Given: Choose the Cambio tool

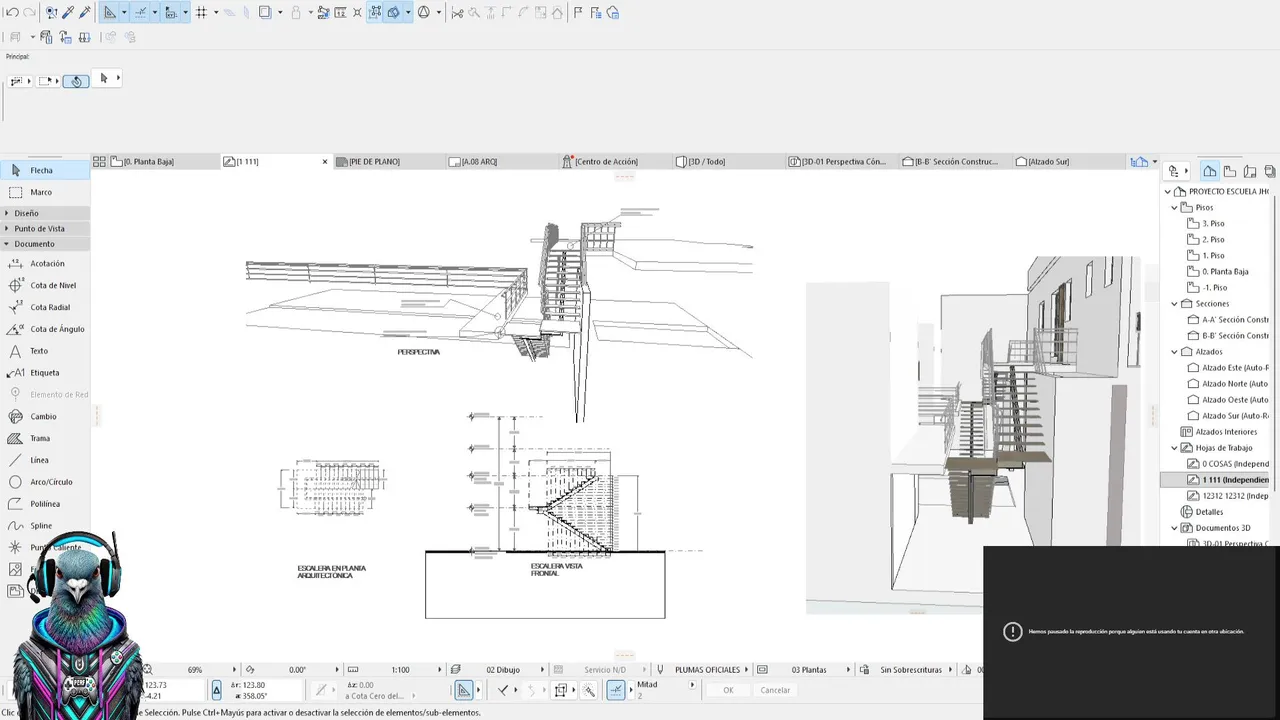Looking at the screenshot, I should point(45,417).
